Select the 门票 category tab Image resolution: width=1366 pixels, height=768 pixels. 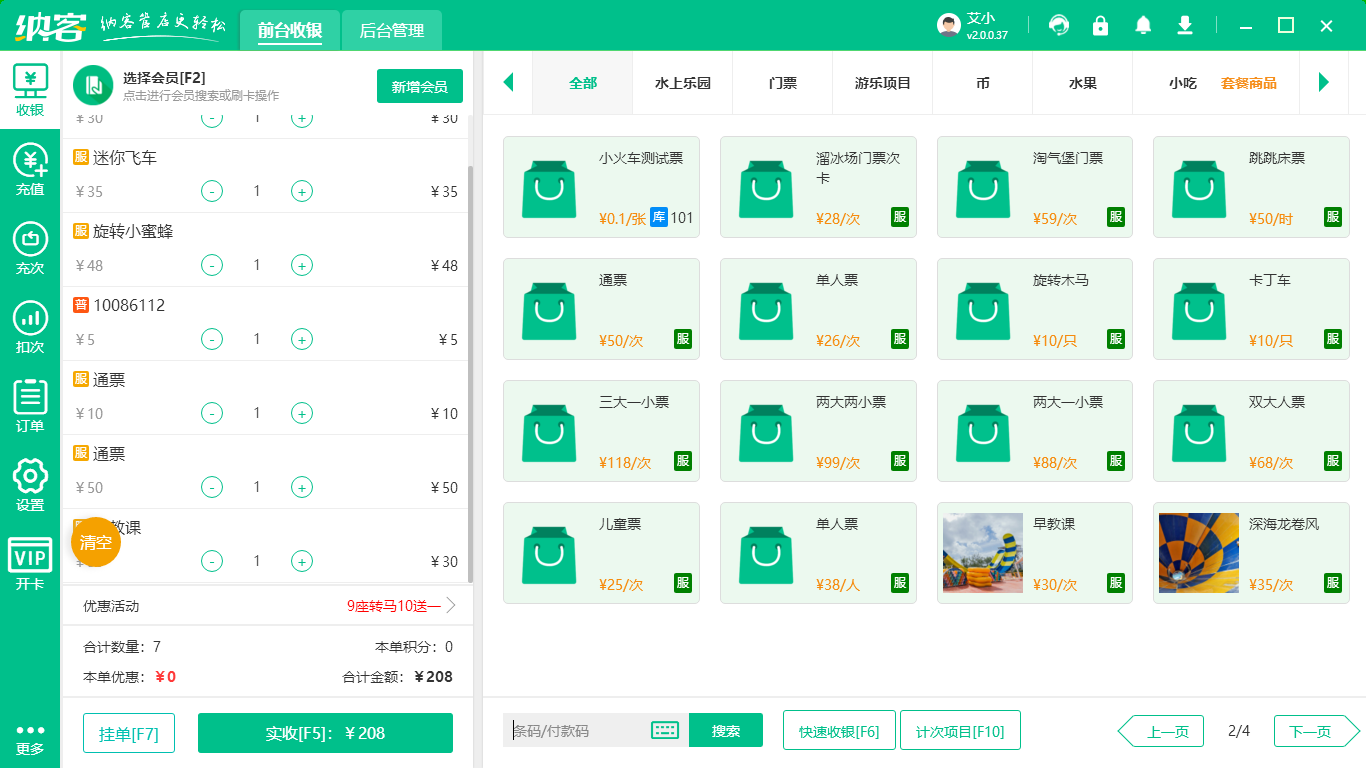pos(782,83)
